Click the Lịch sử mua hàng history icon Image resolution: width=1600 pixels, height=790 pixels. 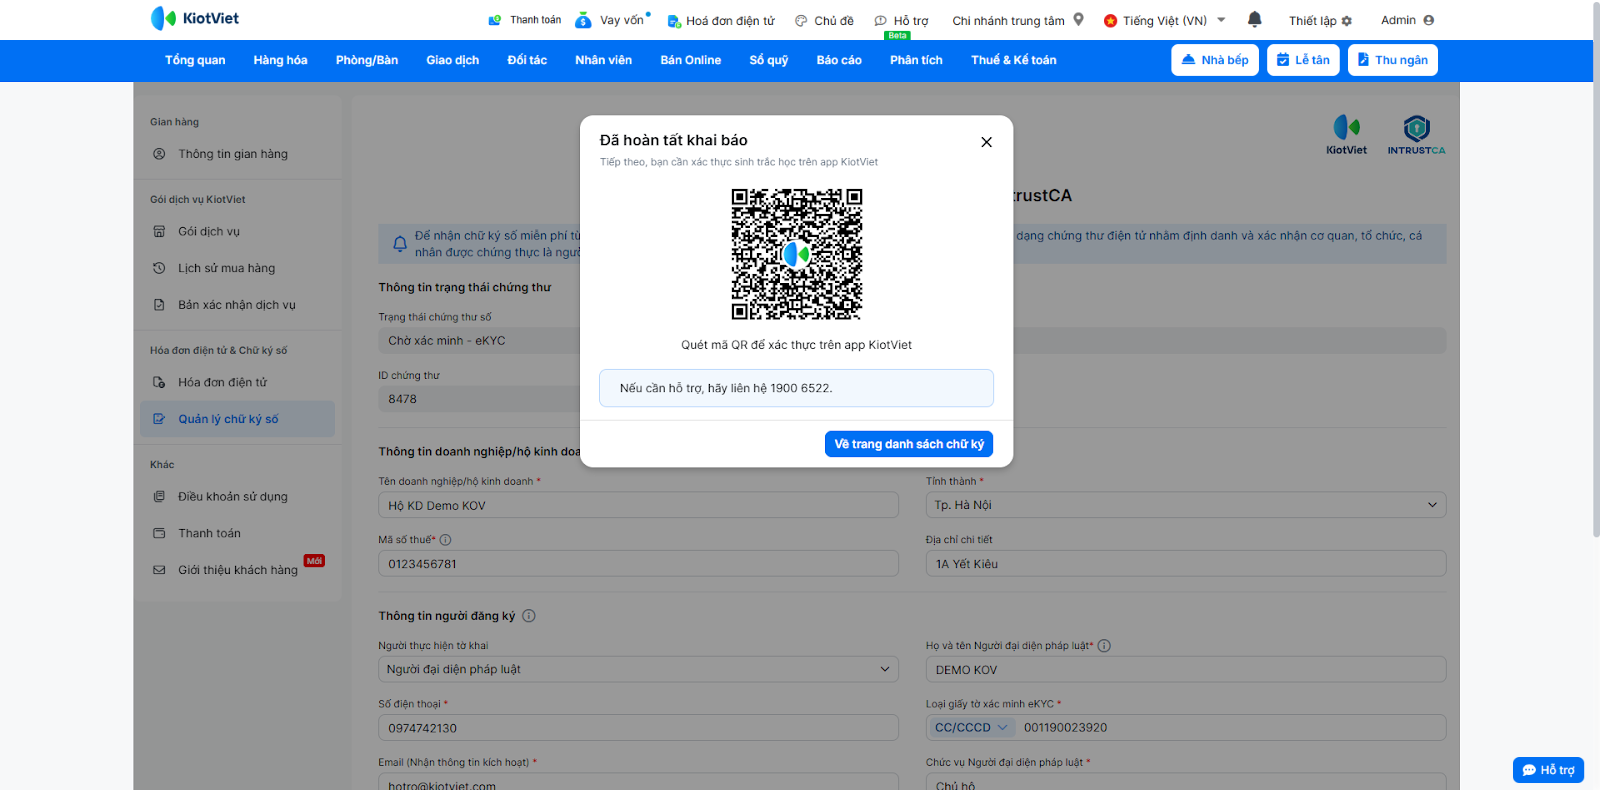159,268
